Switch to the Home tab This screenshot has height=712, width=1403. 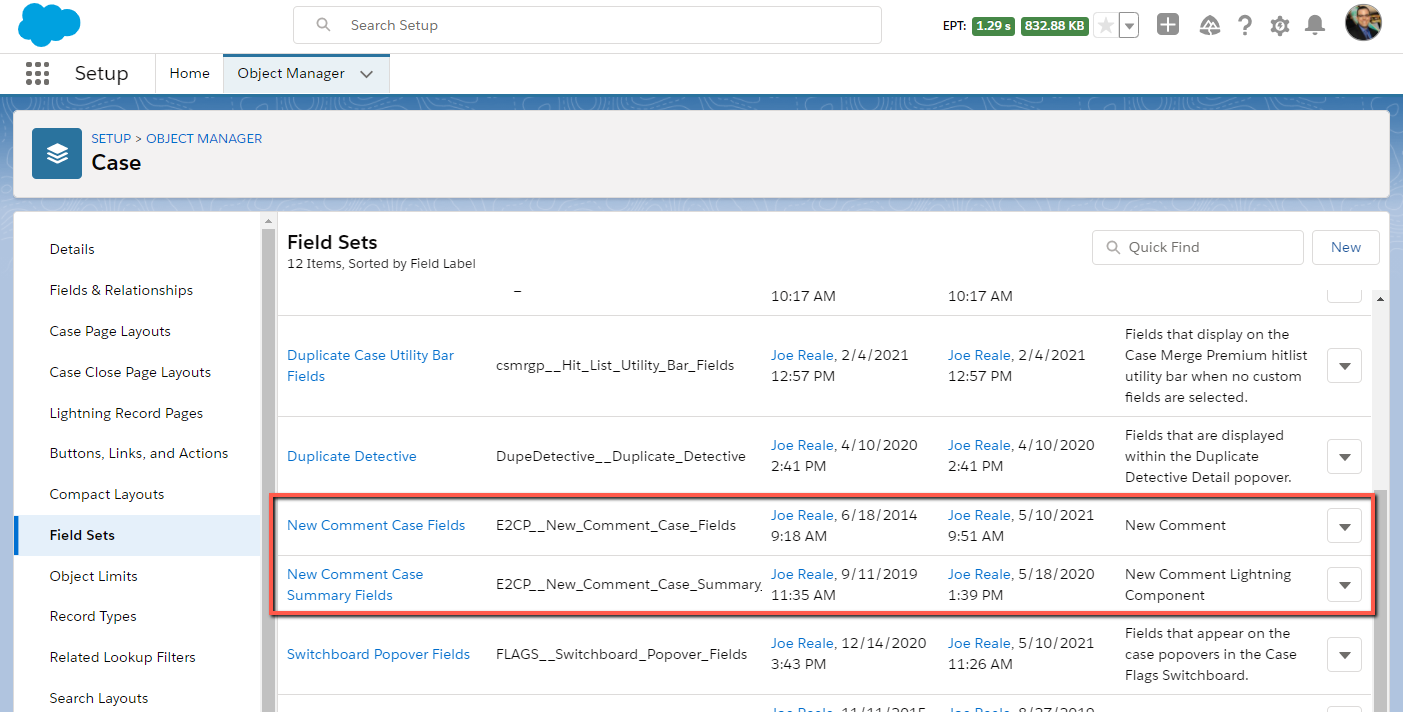click(189, 73)
